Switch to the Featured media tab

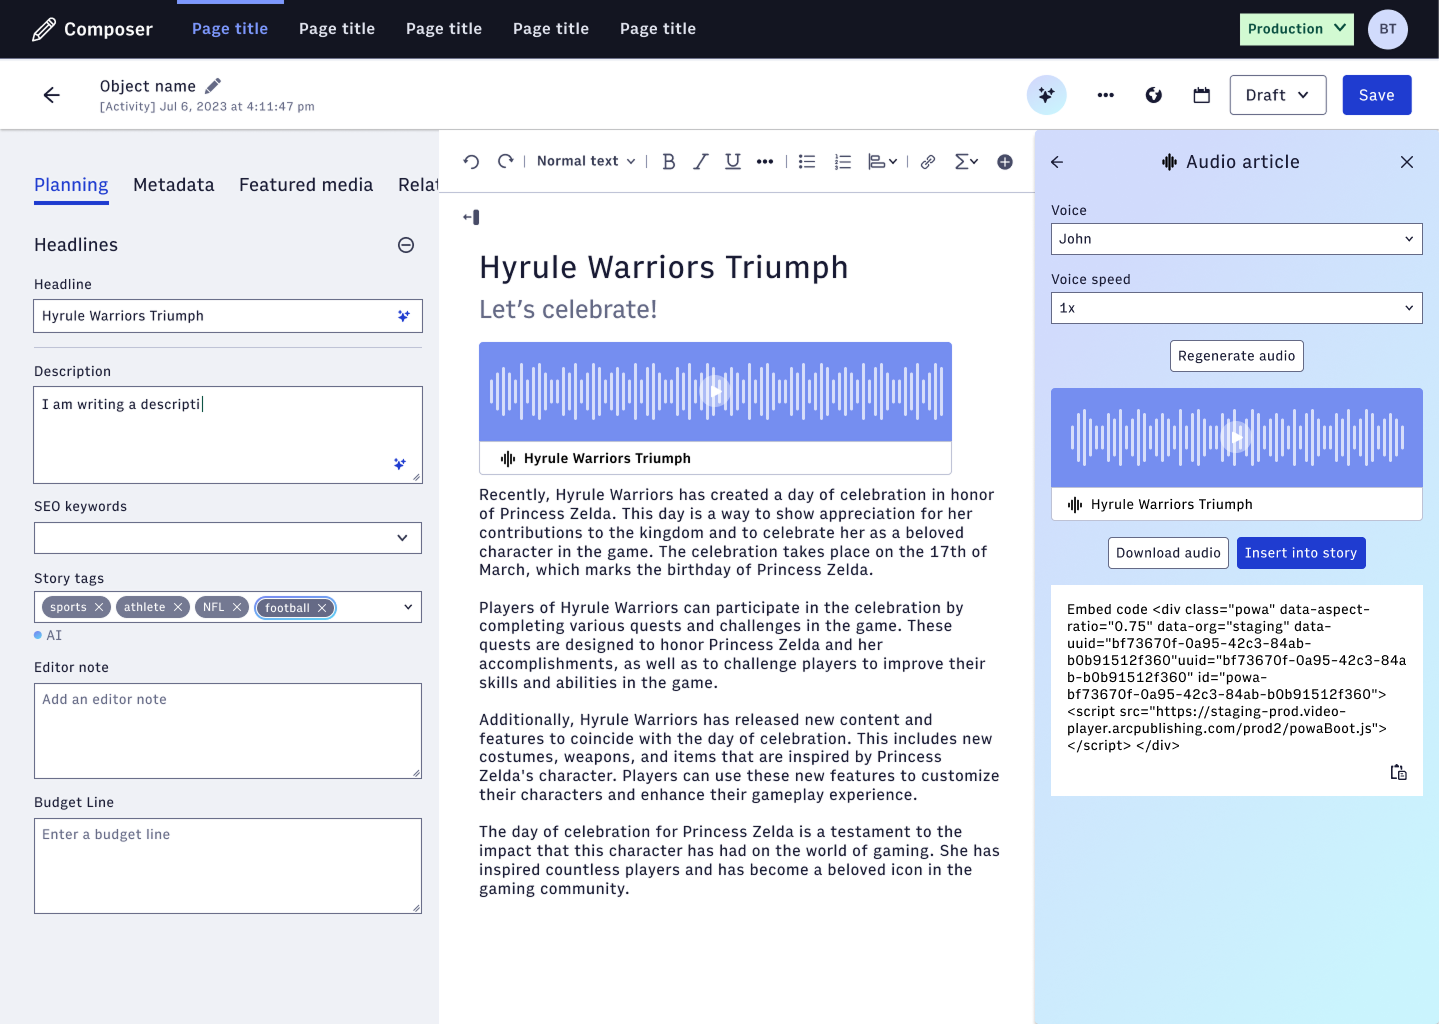306,185
